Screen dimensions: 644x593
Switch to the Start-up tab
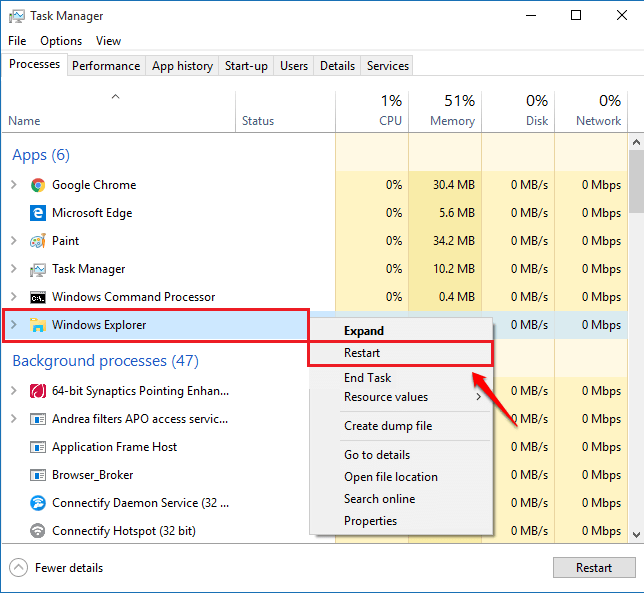(x=246, y=66)
